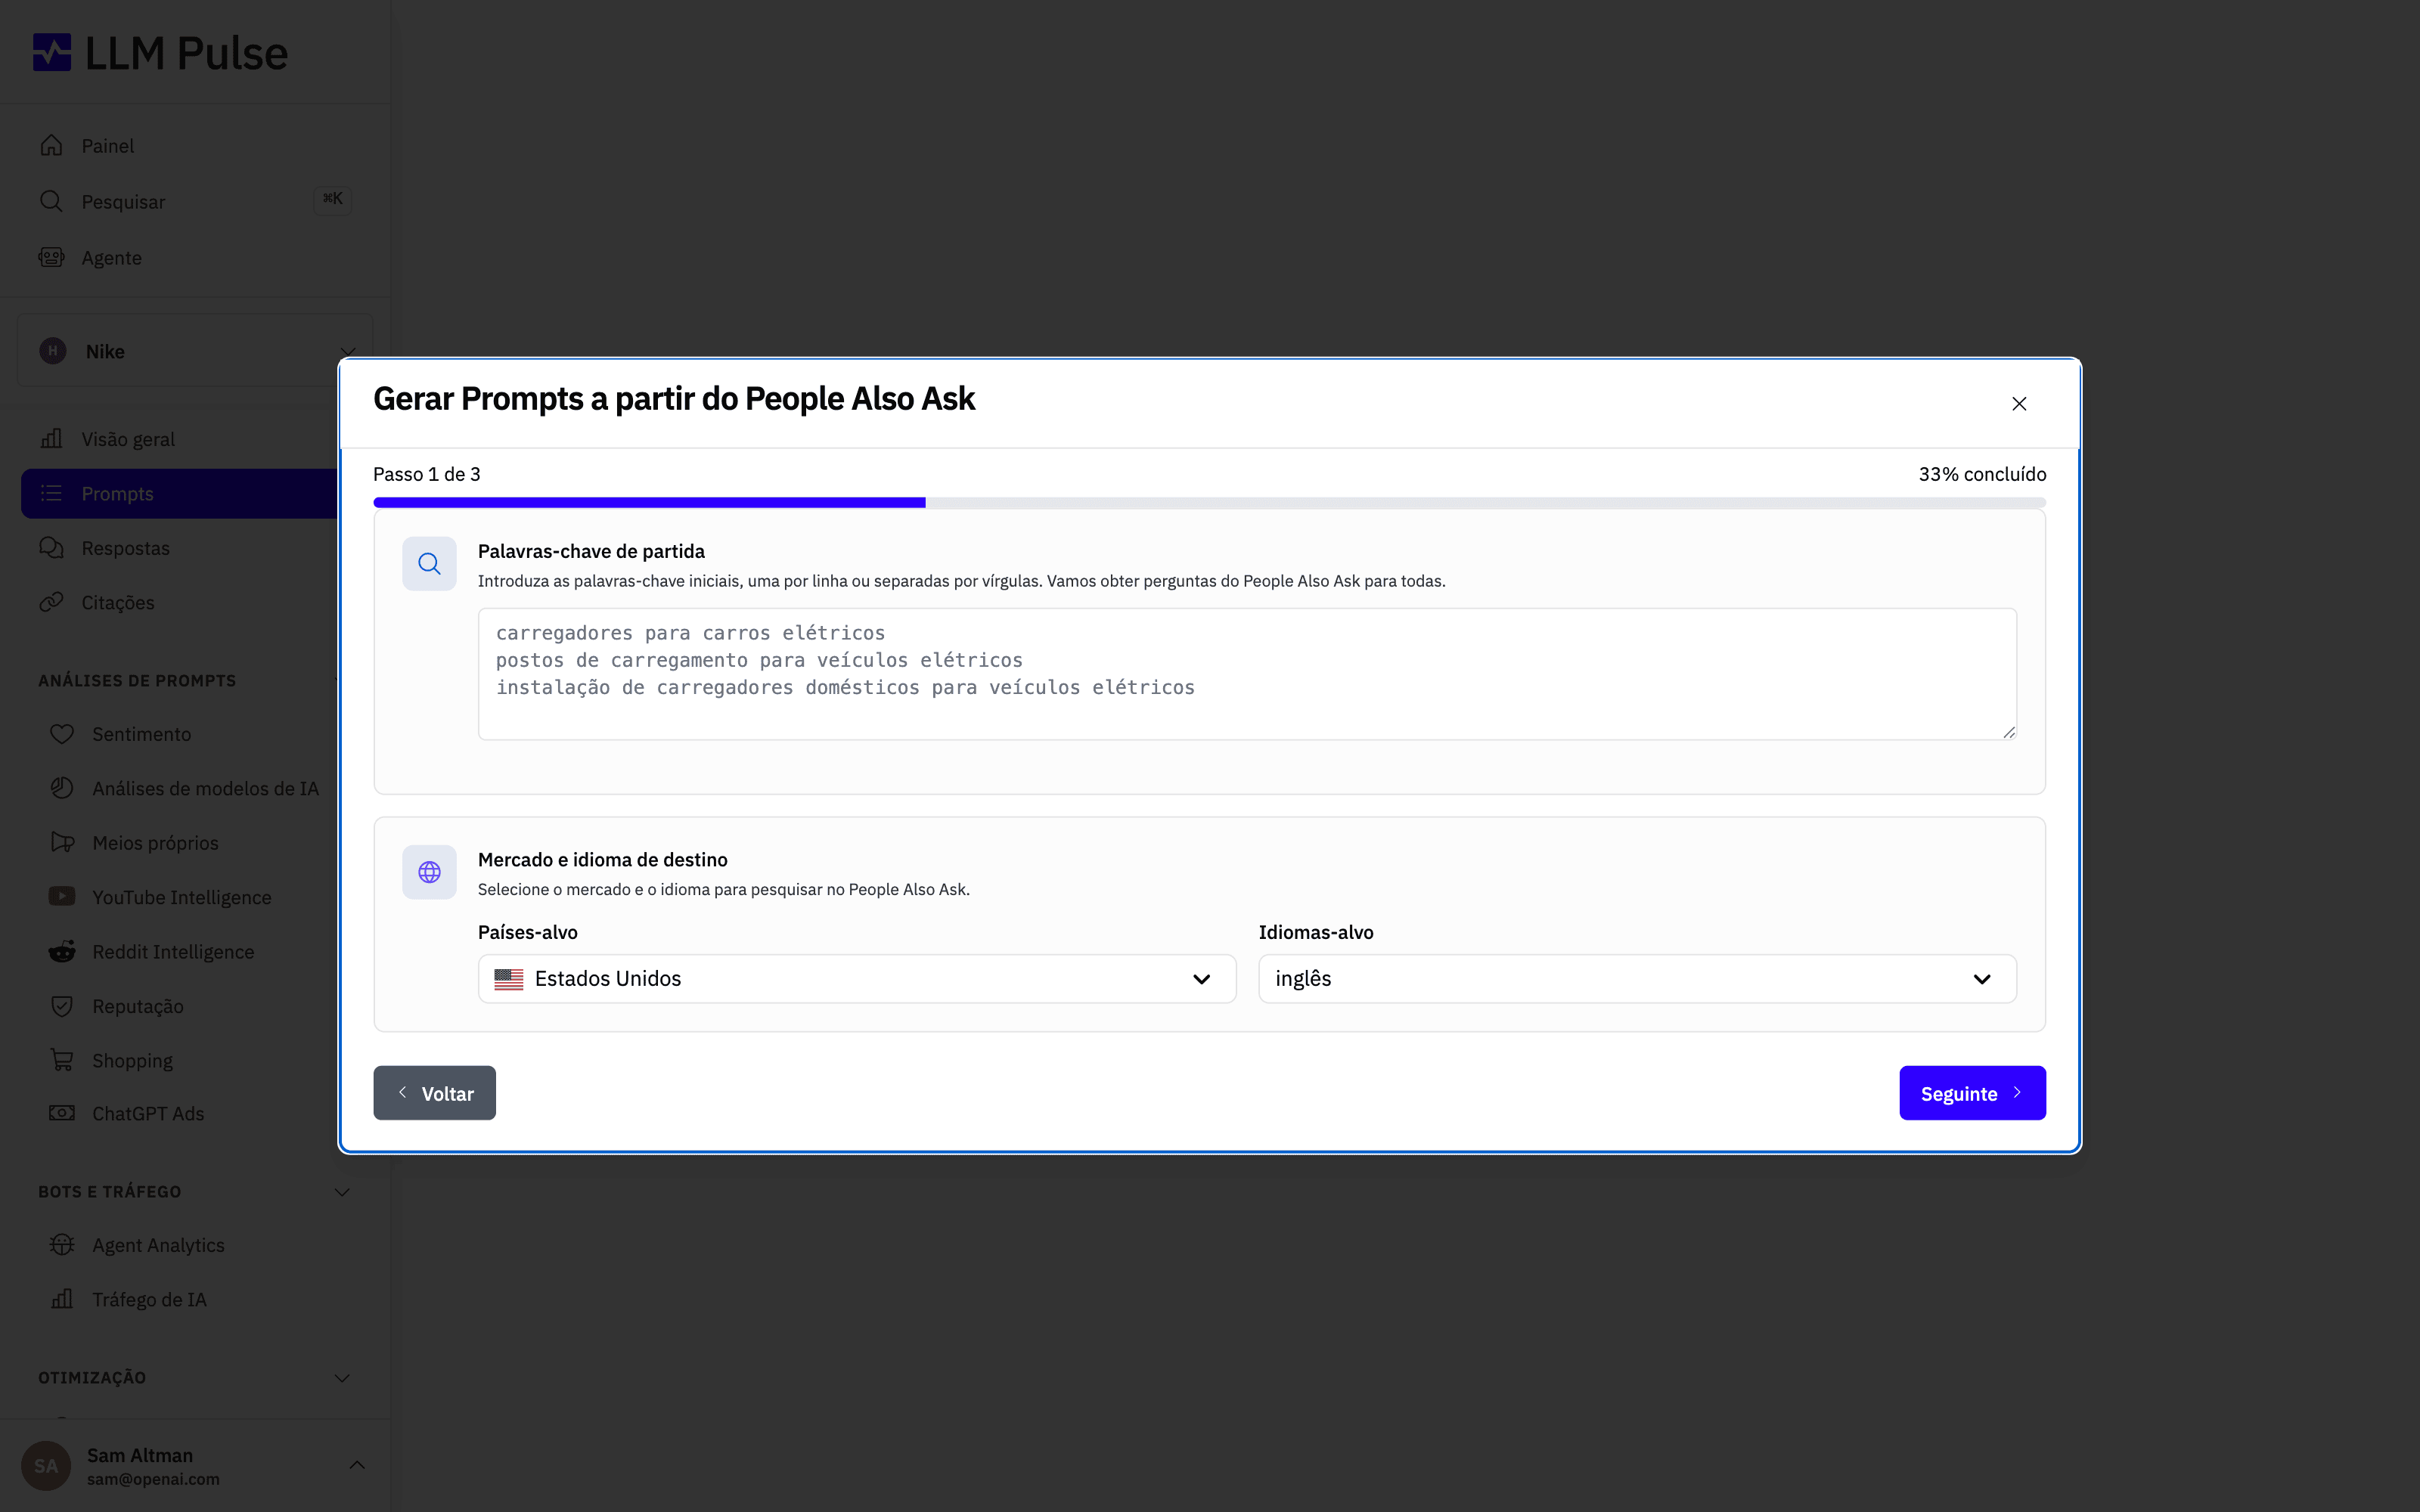
Task: Click the SA user avatar
Action: (46, 1466)
